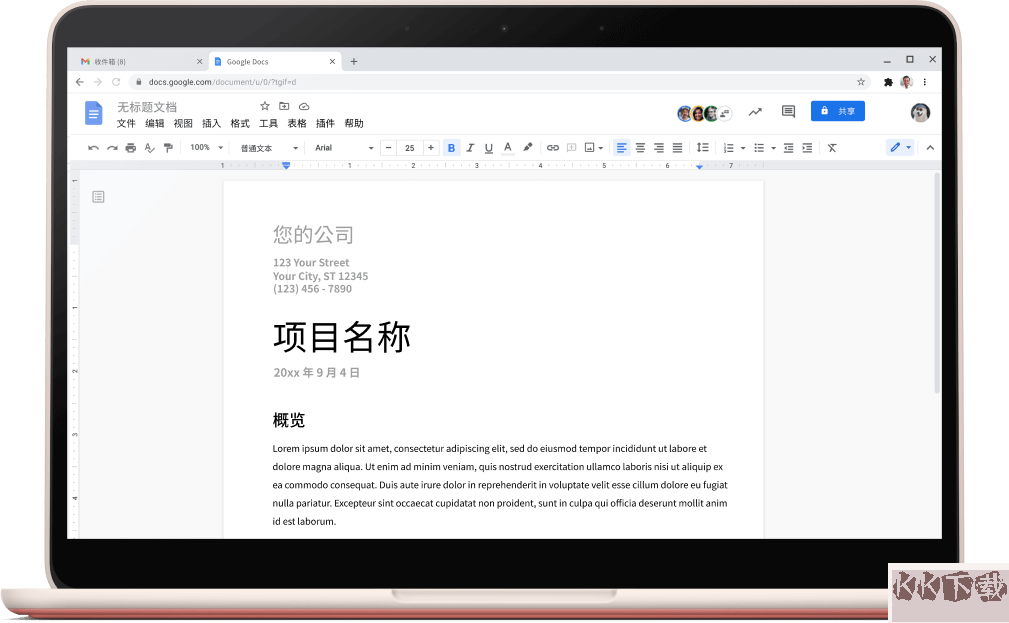Screen dimensions: 1009x623
Task: Open line spacing options
Action: coord(703,148)
